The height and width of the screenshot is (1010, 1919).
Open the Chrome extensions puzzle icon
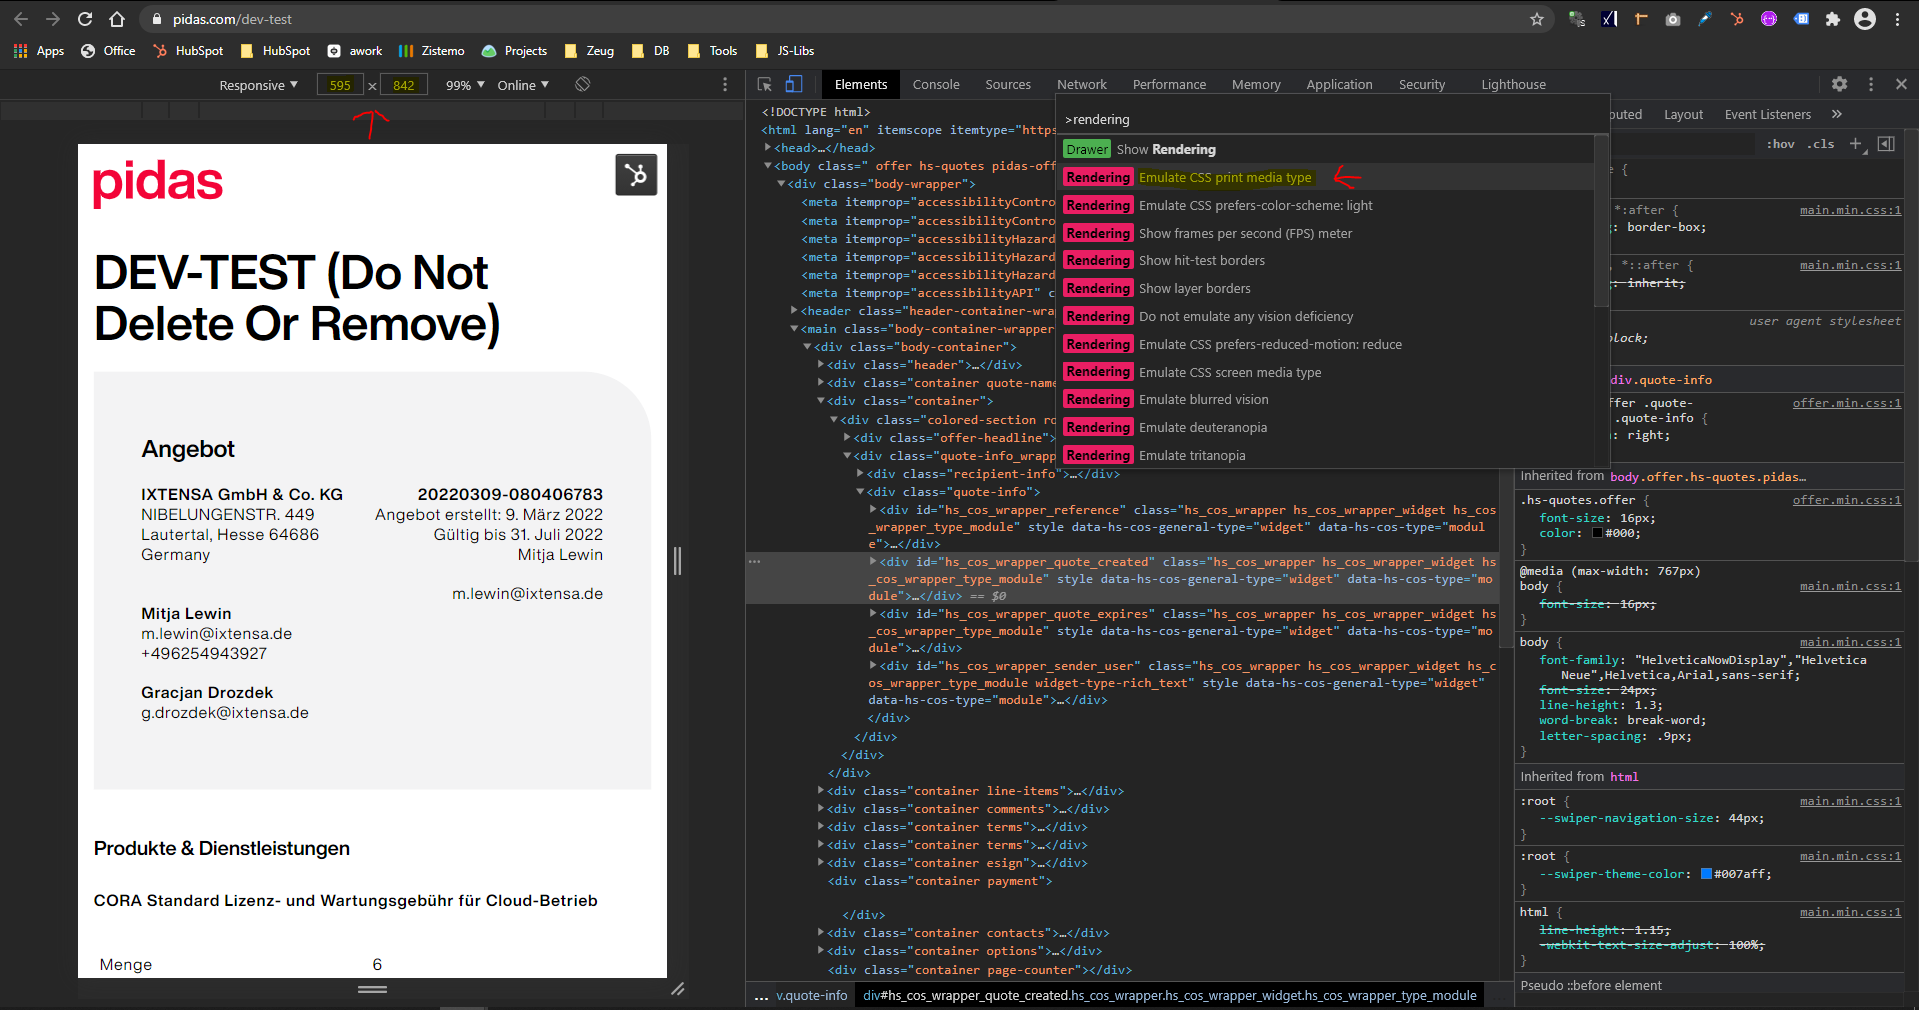(x=1832, y=19)
